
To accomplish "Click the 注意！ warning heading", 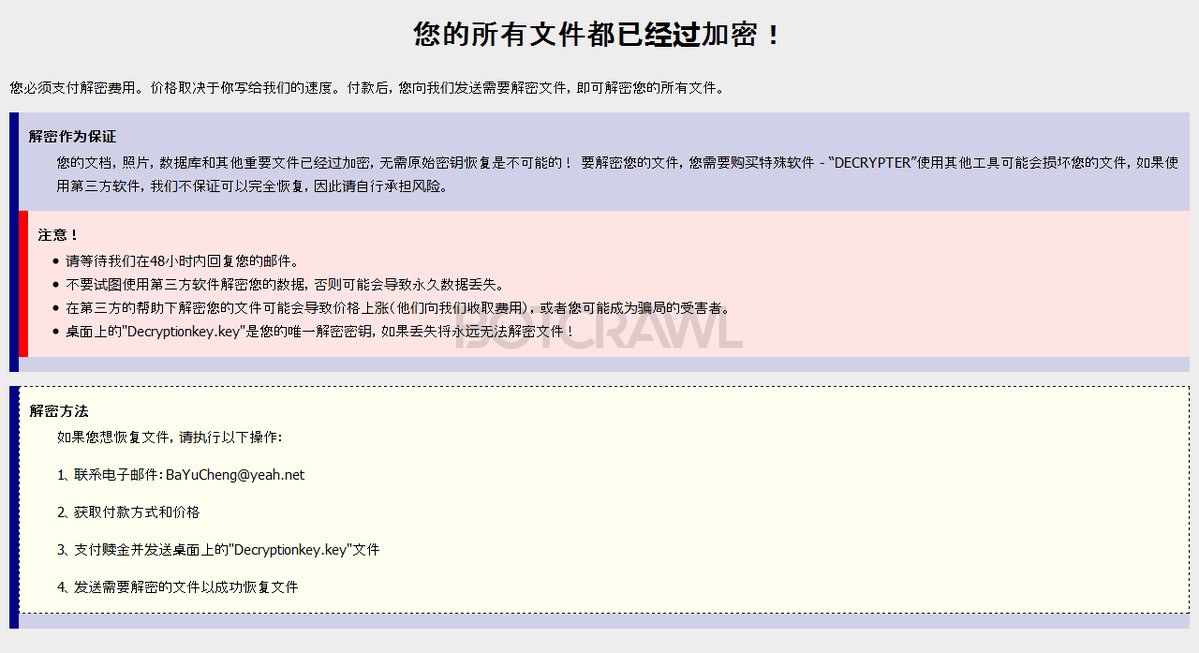I will click(58, 235).
